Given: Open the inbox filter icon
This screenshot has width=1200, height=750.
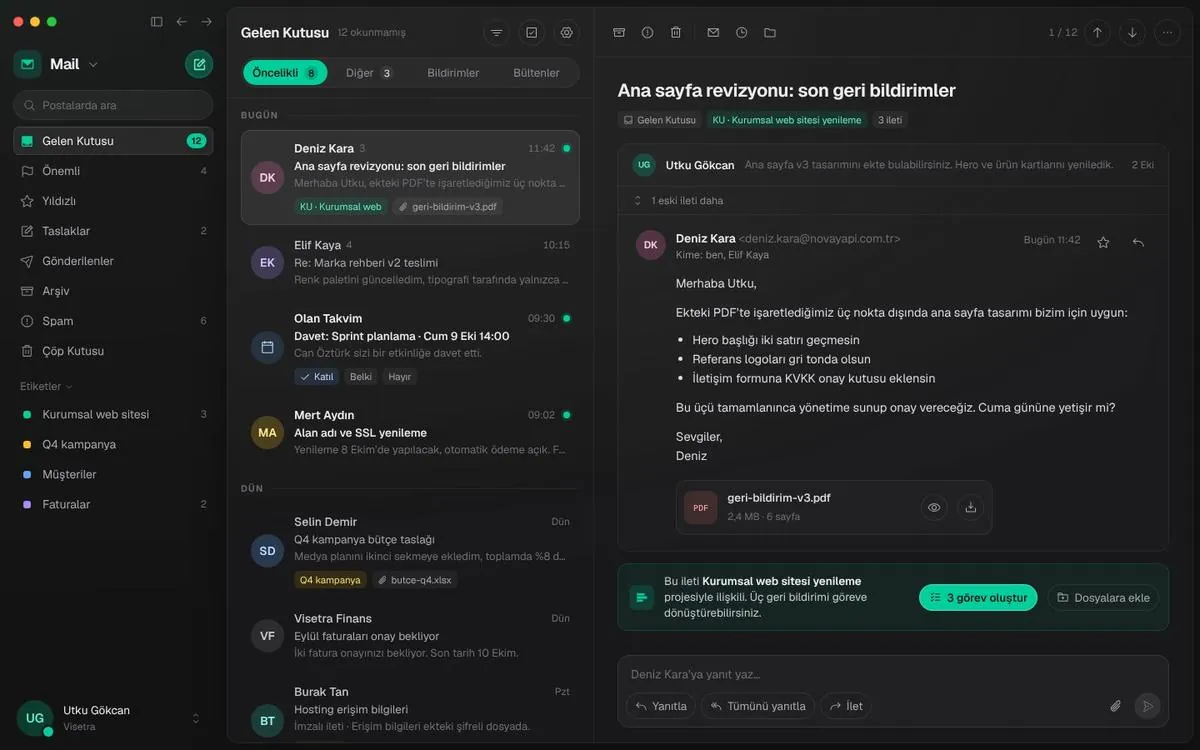Looking at the screenshot, I should (x=496, y=32).
